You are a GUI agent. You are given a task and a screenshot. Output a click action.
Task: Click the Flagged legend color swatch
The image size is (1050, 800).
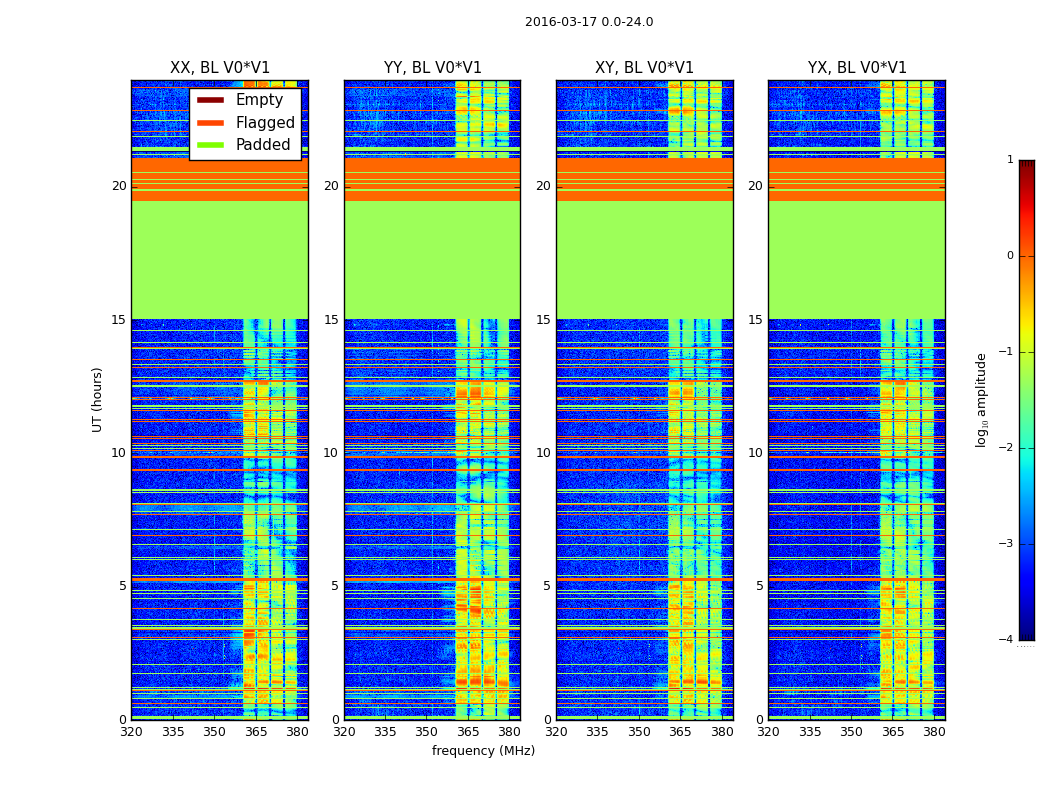(x=210, y=123)
